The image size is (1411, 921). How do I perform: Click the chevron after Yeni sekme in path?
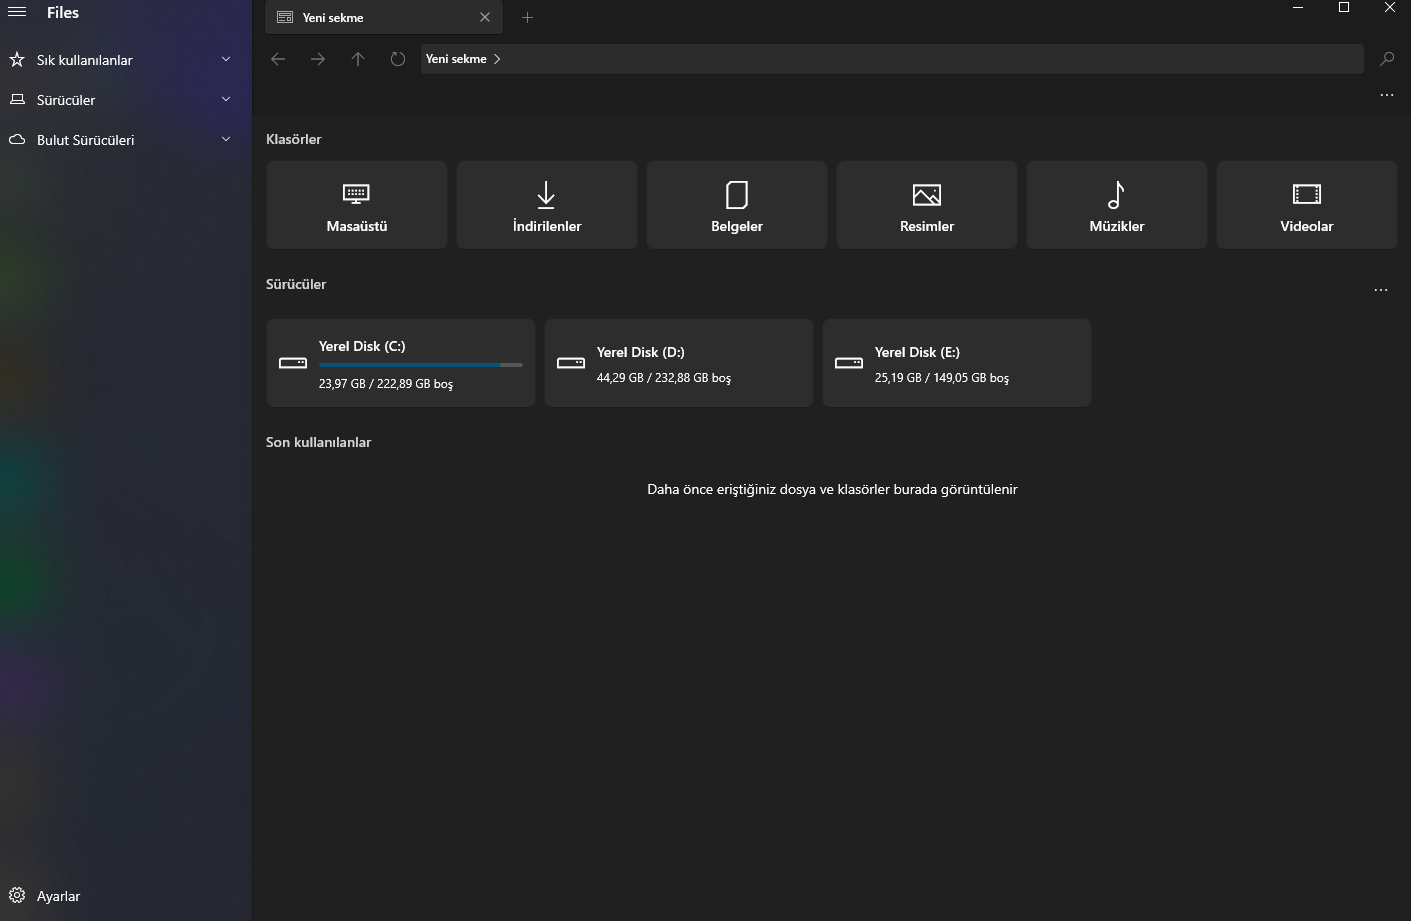click(497, 59)
